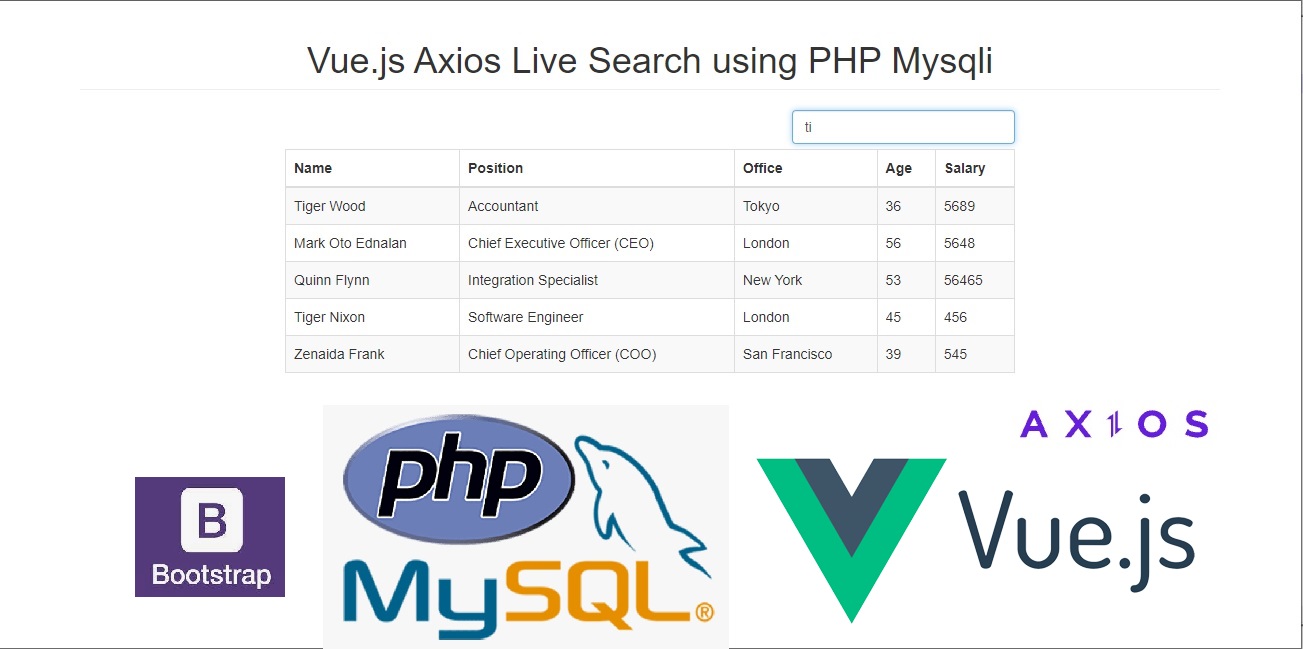Select the "Tiger Nixon" name cell

pos(372,317)
